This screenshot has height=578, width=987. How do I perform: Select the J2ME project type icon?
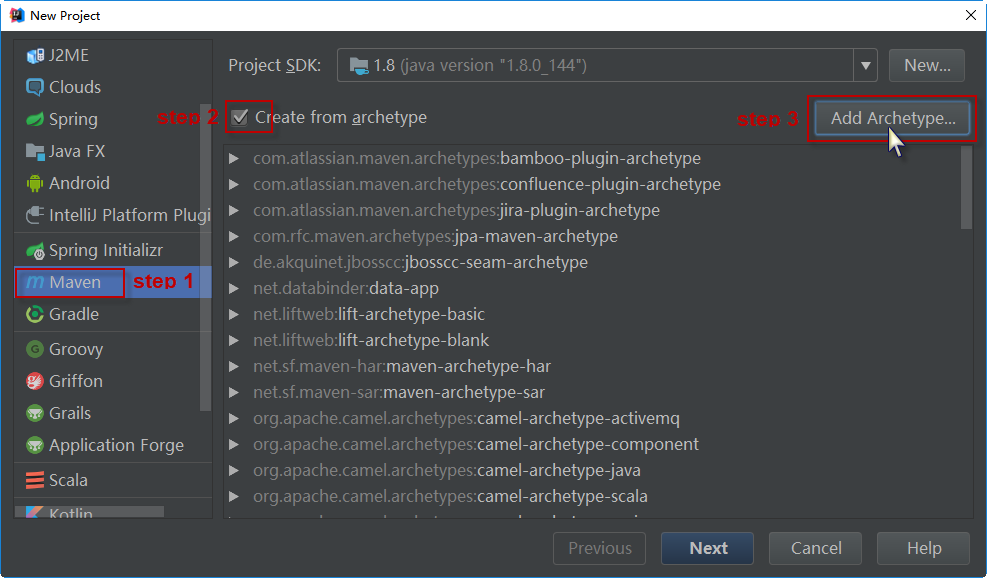(x=35, y=55)
